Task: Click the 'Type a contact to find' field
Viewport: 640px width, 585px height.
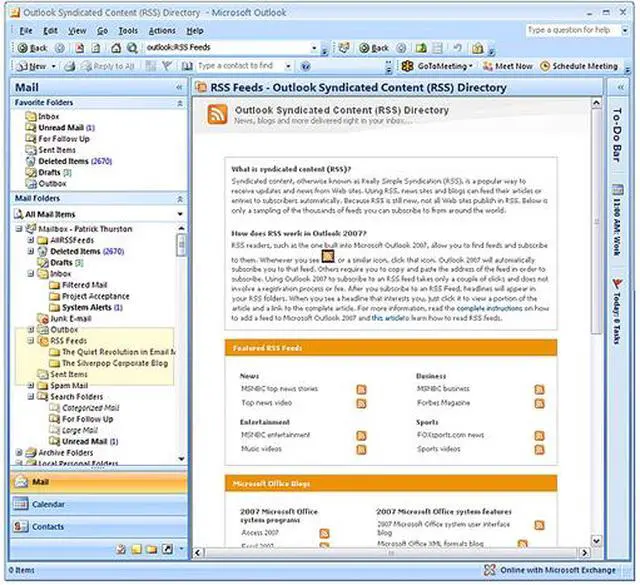Action: click(x=240, y=66)
